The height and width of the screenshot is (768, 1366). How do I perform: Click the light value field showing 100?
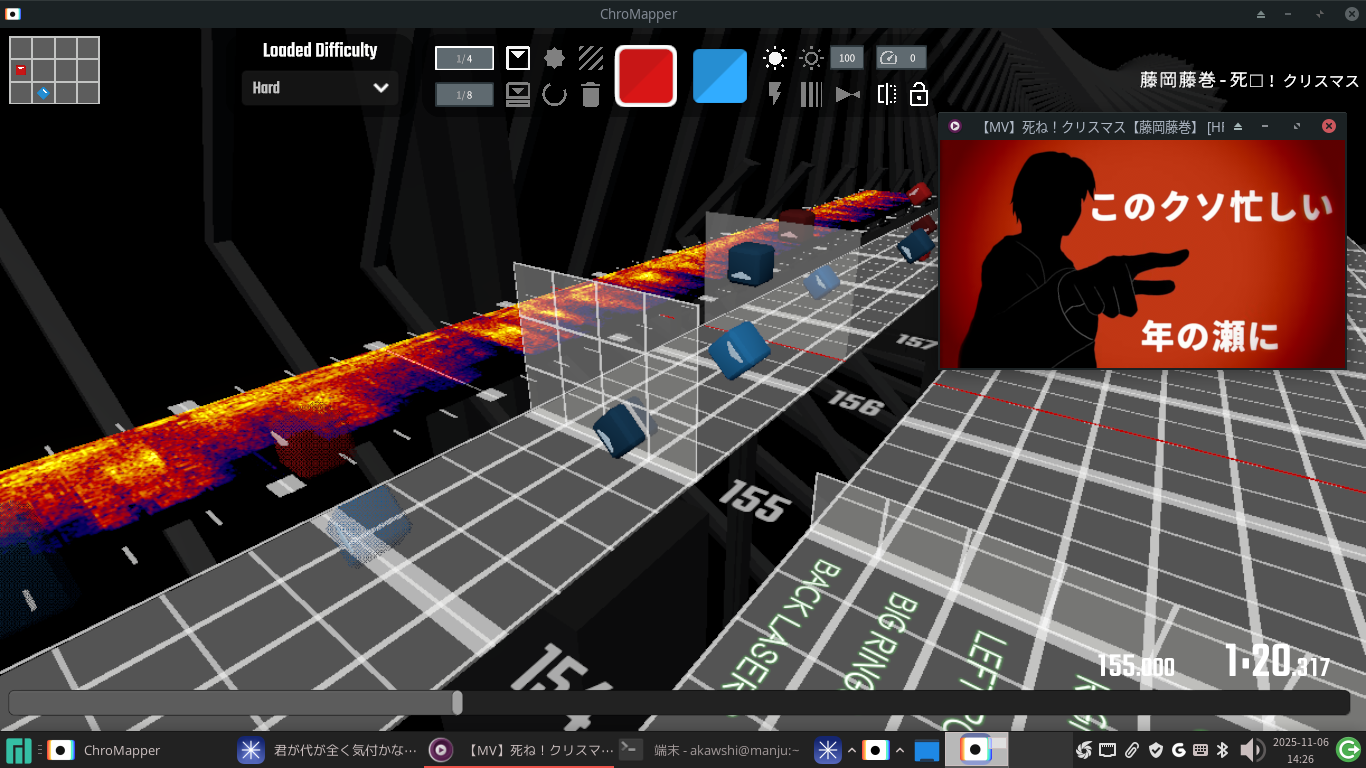click(847, 58)
